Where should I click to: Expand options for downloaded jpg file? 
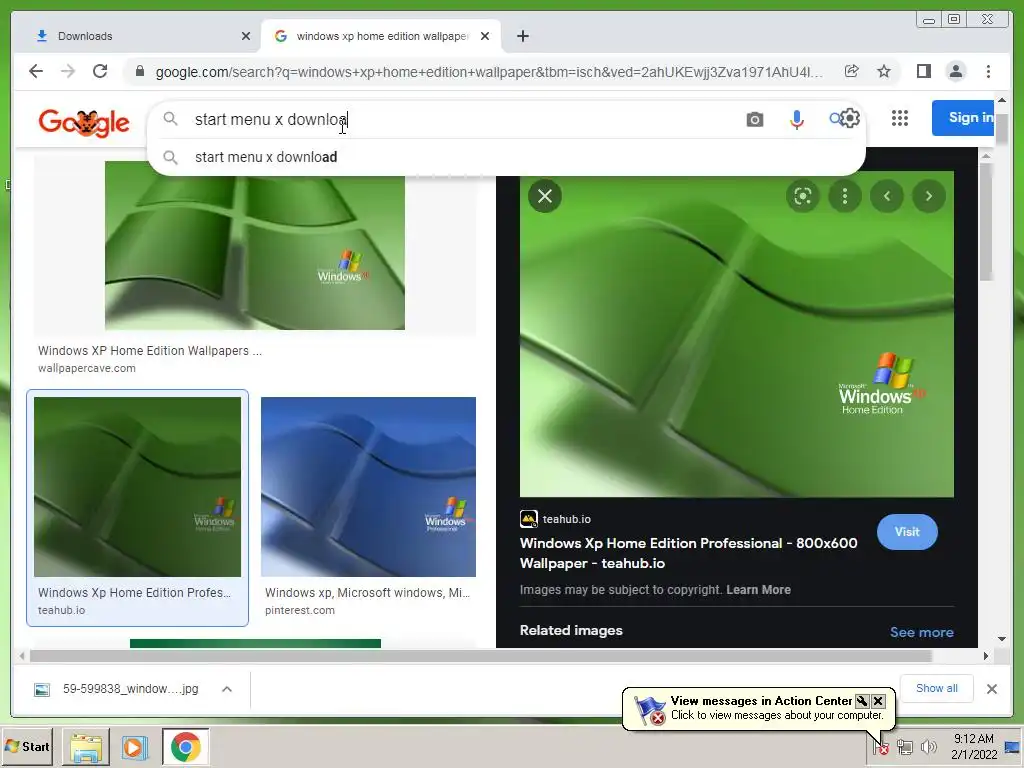point(227,689)
